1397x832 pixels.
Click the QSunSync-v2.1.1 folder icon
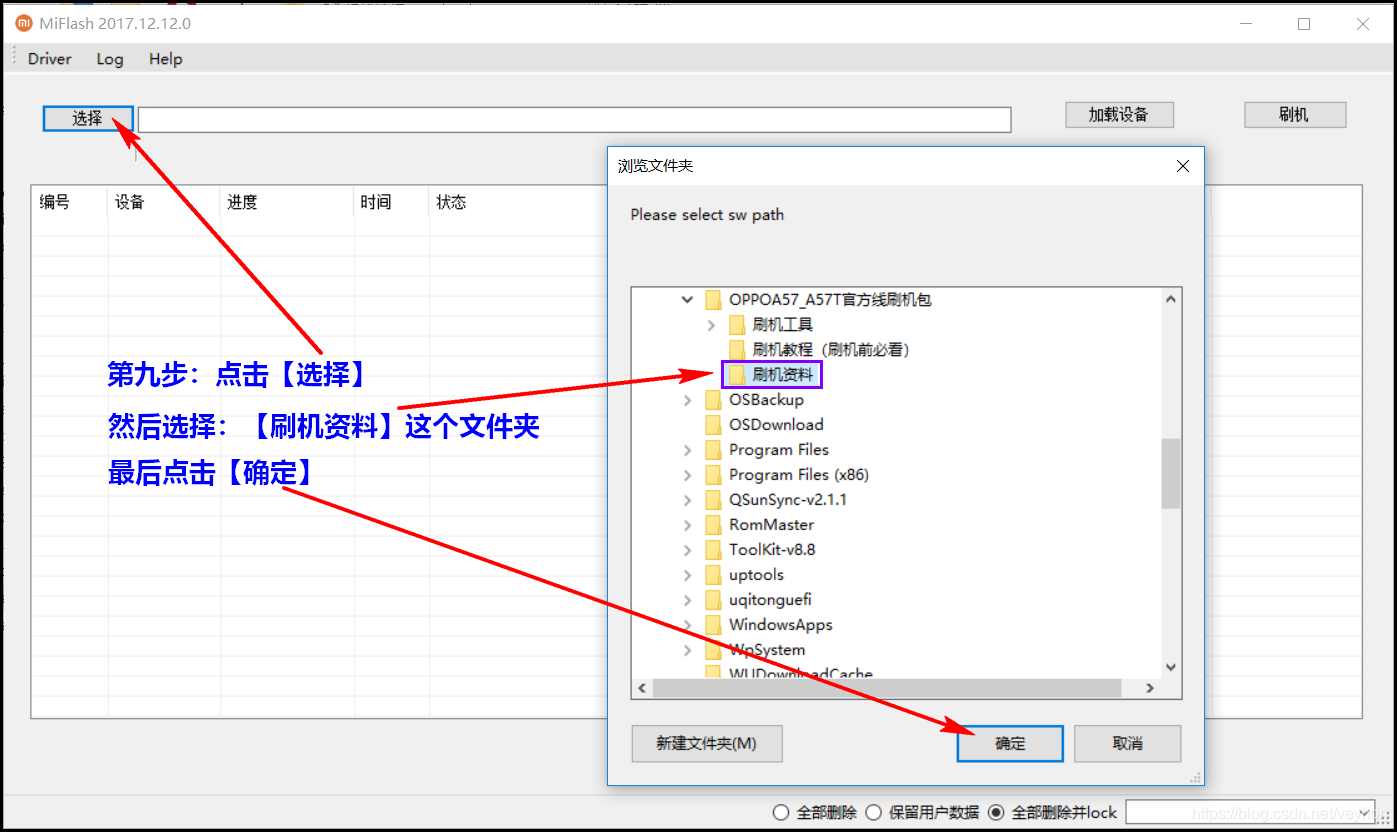713,500
